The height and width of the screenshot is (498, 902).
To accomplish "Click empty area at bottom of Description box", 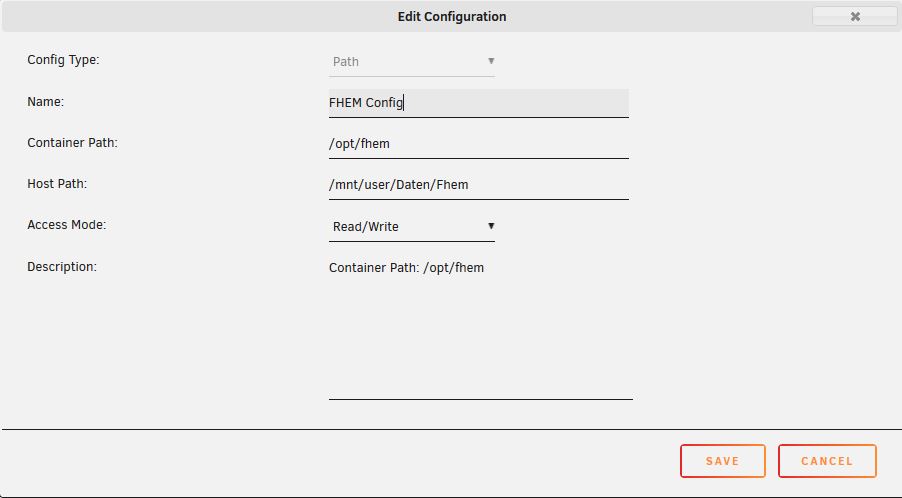I will click(x=480, y=368).
